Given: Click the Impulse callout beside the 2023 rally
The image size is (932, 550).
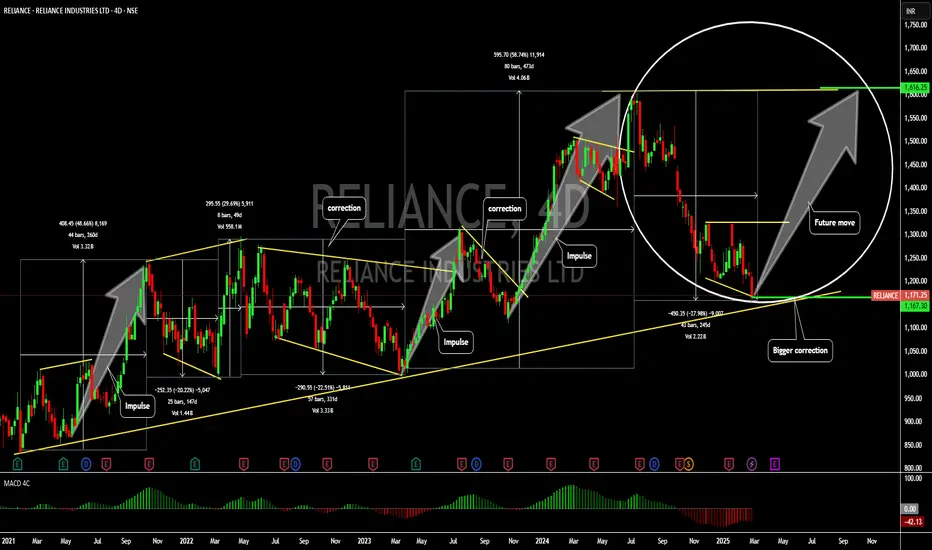Looking at the screenshot, I should pyautogui.click(x=456, y=342).
